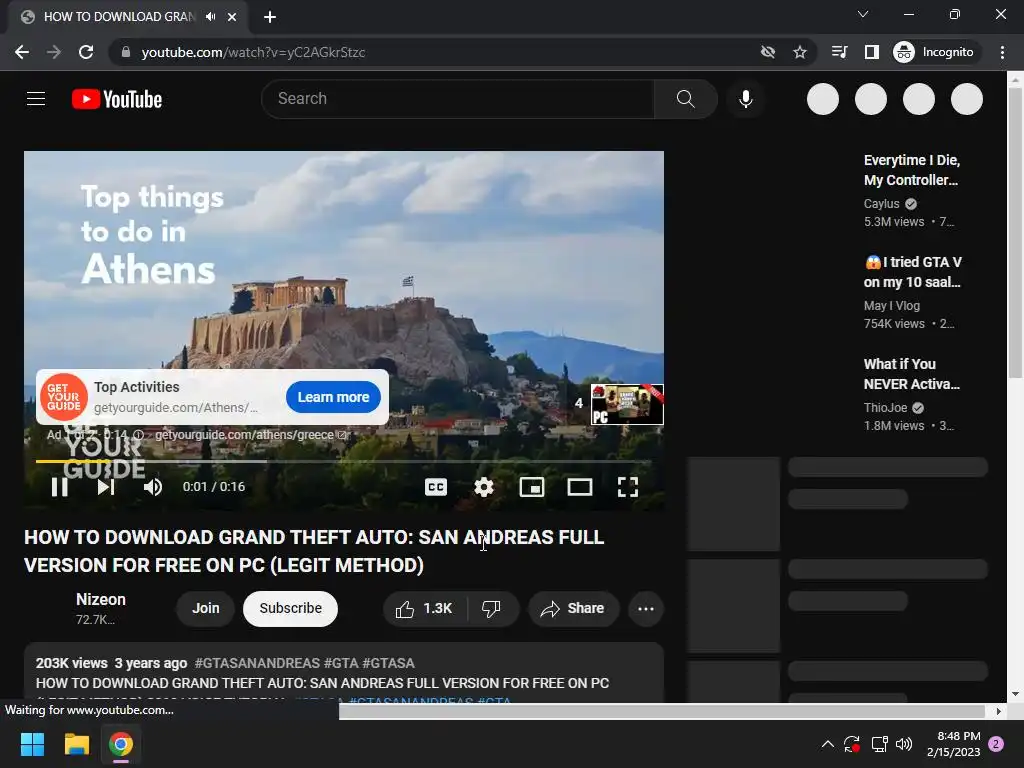Skip to next video button

106,487
